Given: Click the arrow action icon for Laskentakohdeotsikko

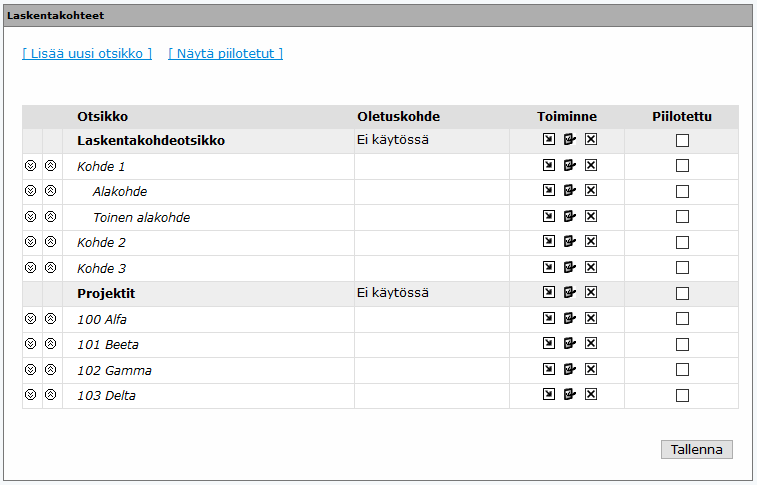Looking at the screenshot, I should [x=549, y=140].
